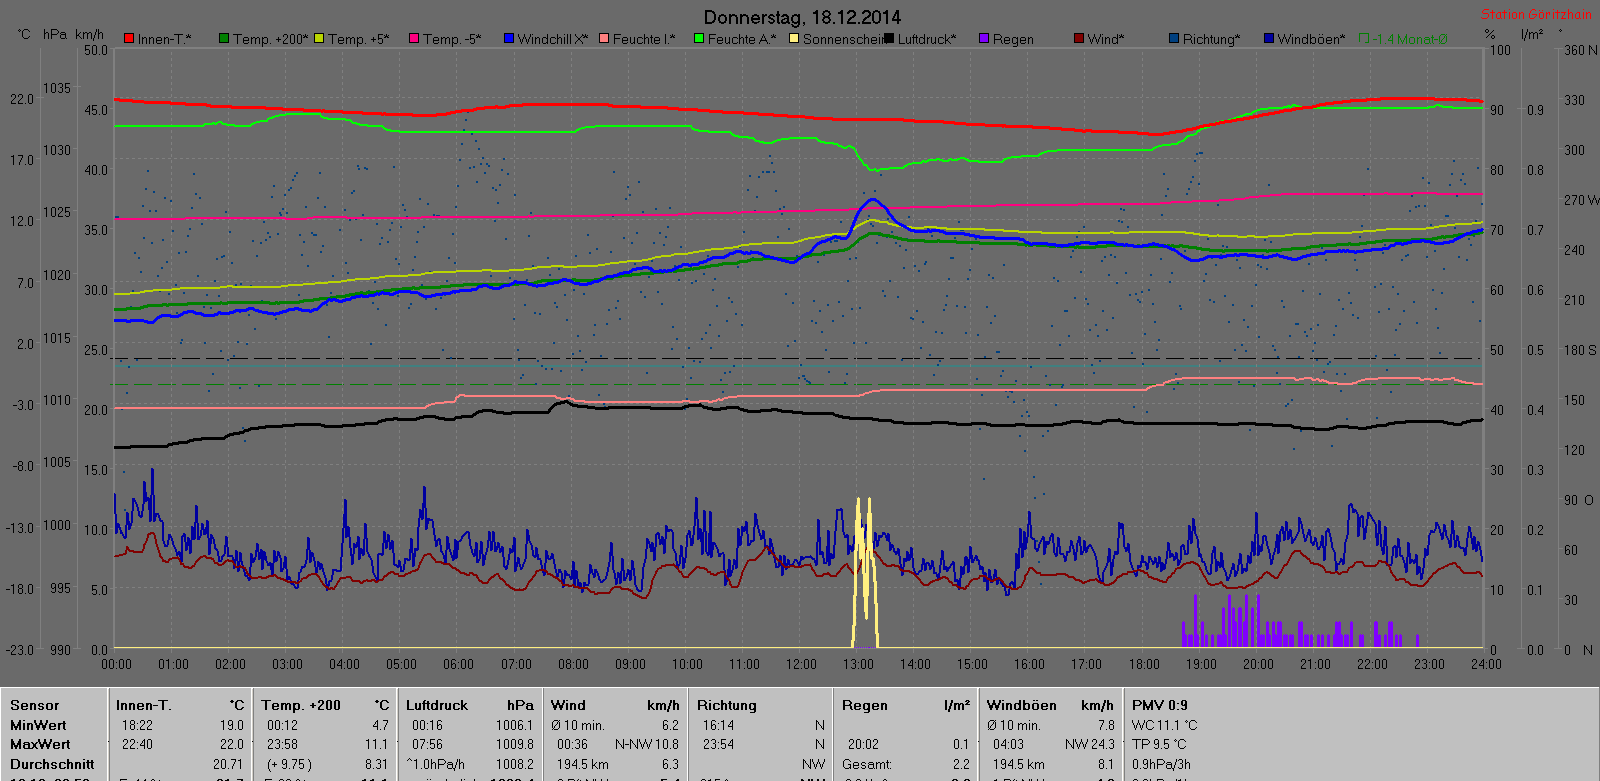Click the 00:00 time axis label
Screen dimensions: 1600x781
click(x=116, y=664)
